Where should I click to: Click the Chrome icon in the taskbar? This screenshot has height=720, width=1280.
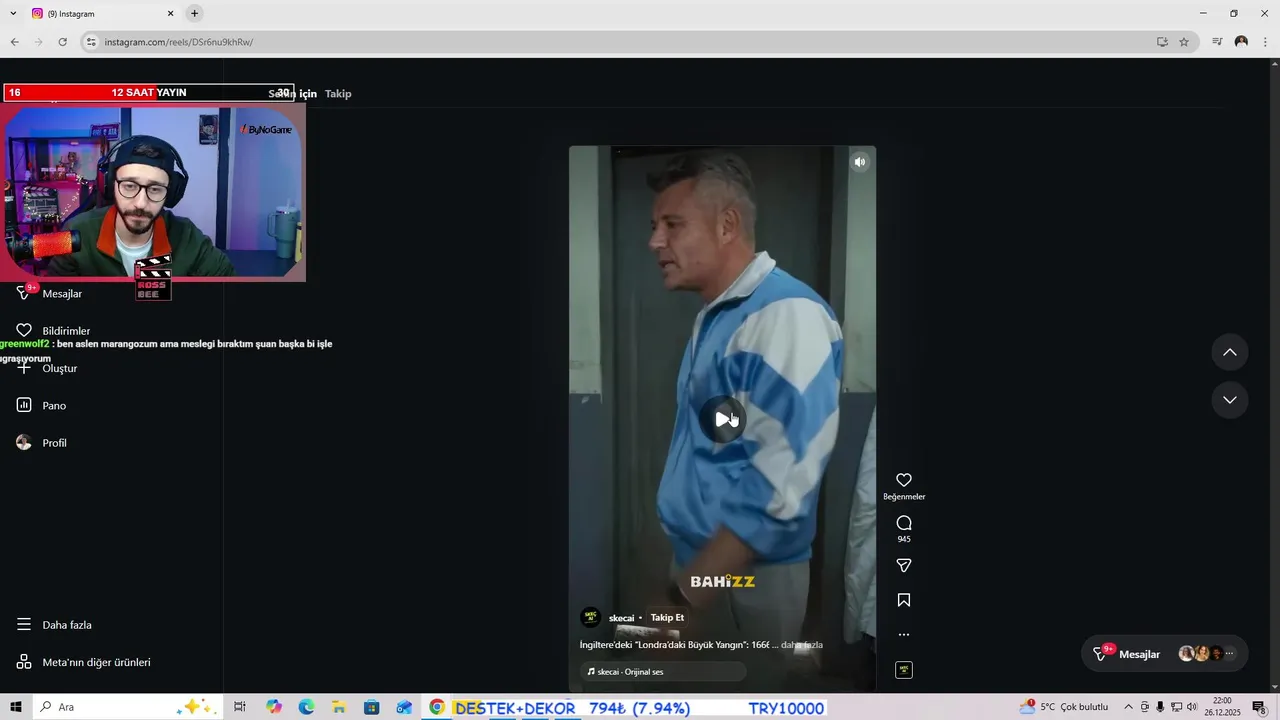pyautogui.click(x=437, y=707)
